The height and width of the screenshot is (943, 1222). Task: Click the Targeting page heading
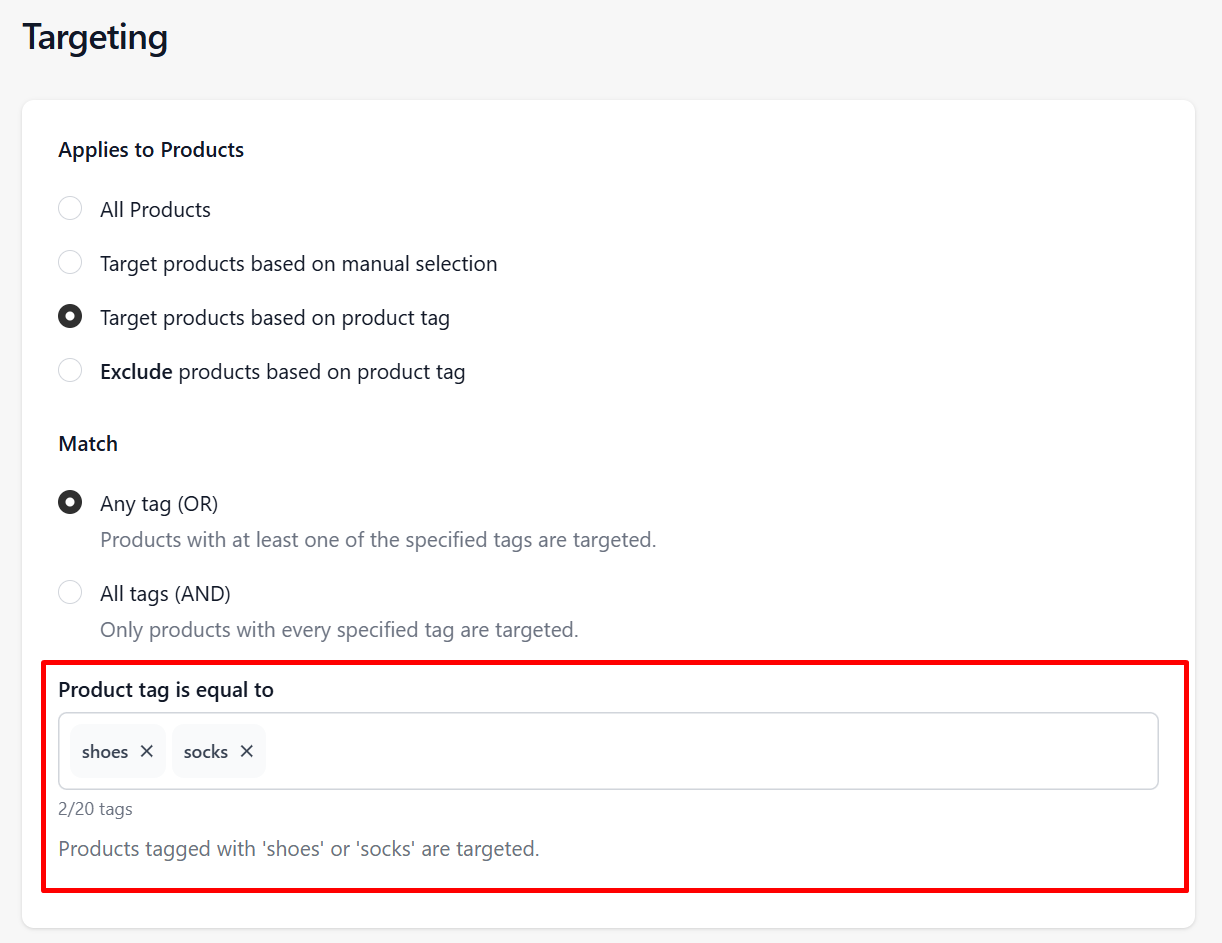click(x=95, y=38)
